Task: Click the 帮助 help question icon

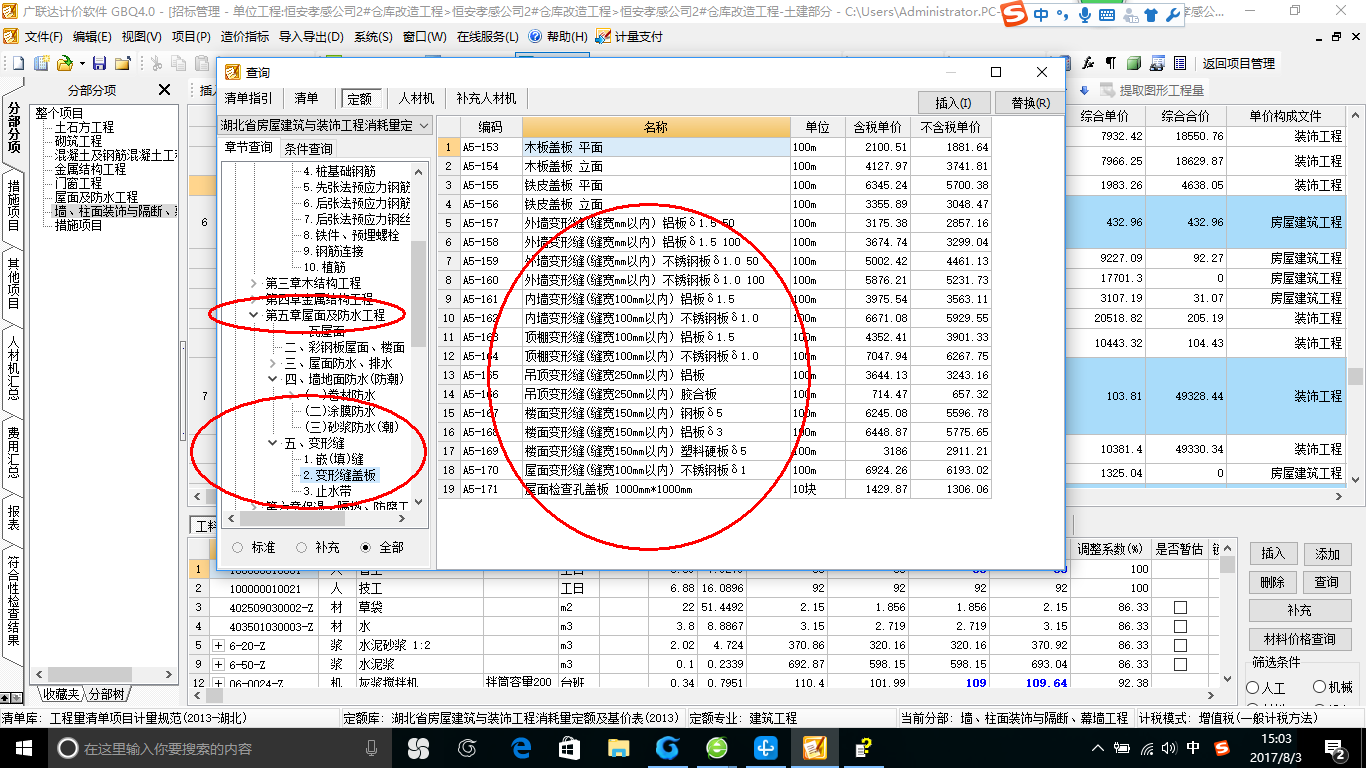Action: (535, 36)
